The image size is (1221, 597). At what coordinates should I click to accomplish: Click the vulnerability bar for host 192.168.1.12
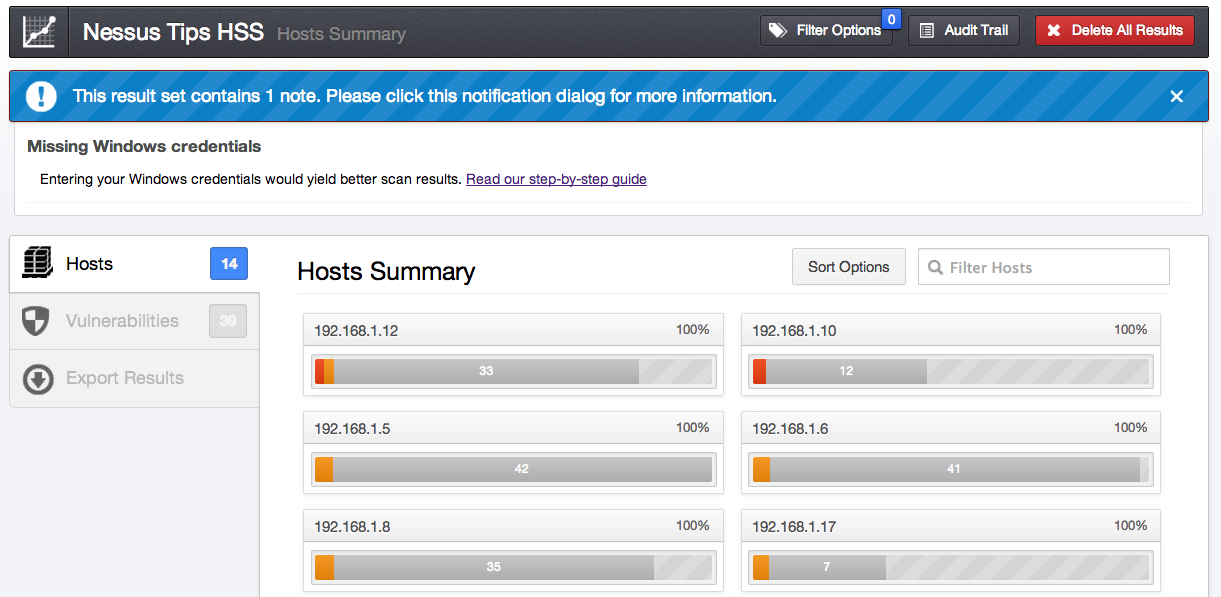486,371
